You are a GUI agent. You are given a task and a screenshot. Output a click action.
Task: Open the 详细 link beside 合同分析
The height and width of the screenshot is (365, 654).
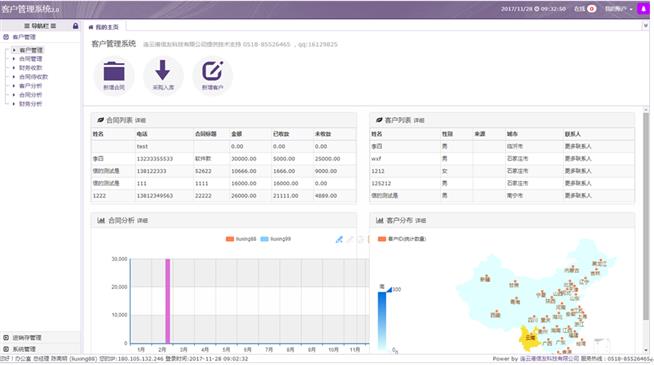pyautogui.click(x=142, y=221)
